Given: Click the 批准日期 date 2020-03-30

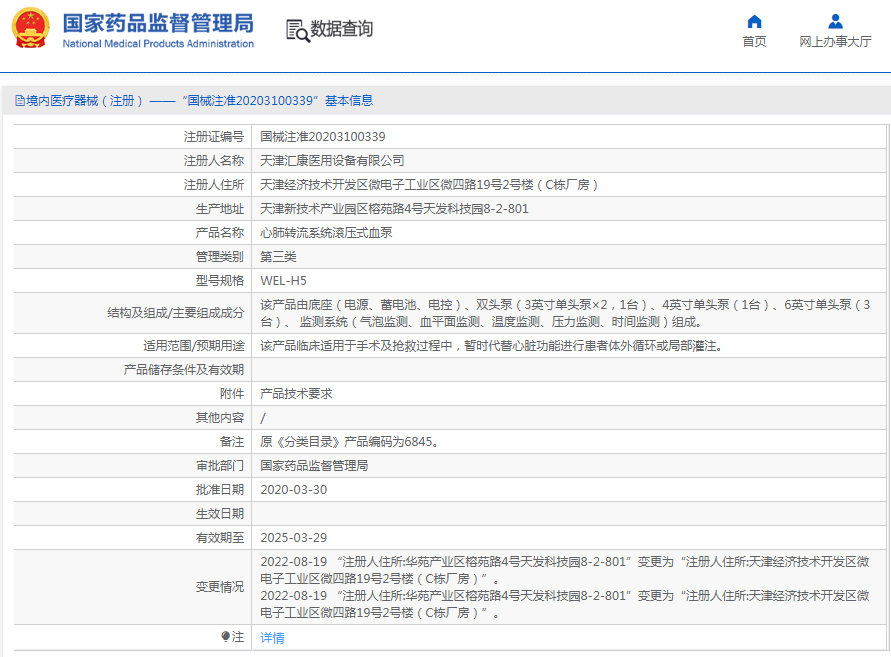Looking at the screenshot, I should (x=291, y=489).
